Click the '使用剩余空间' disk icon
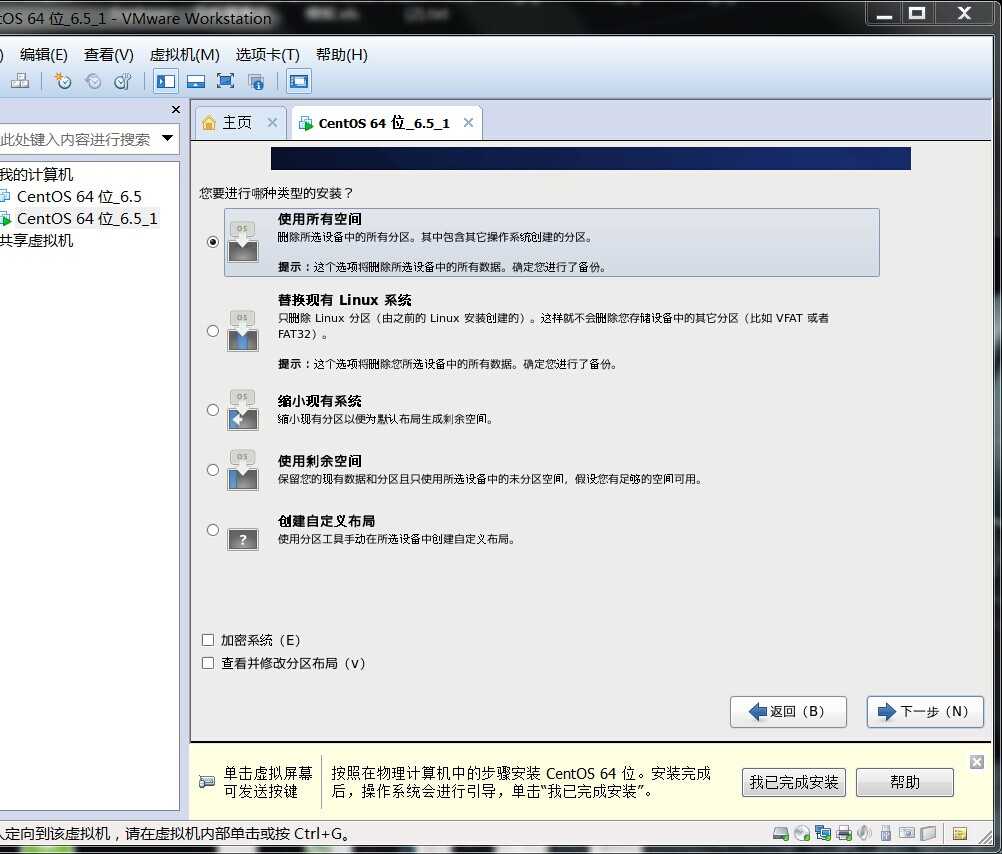This screenshot has width=1002, height=854. point(243,470)
